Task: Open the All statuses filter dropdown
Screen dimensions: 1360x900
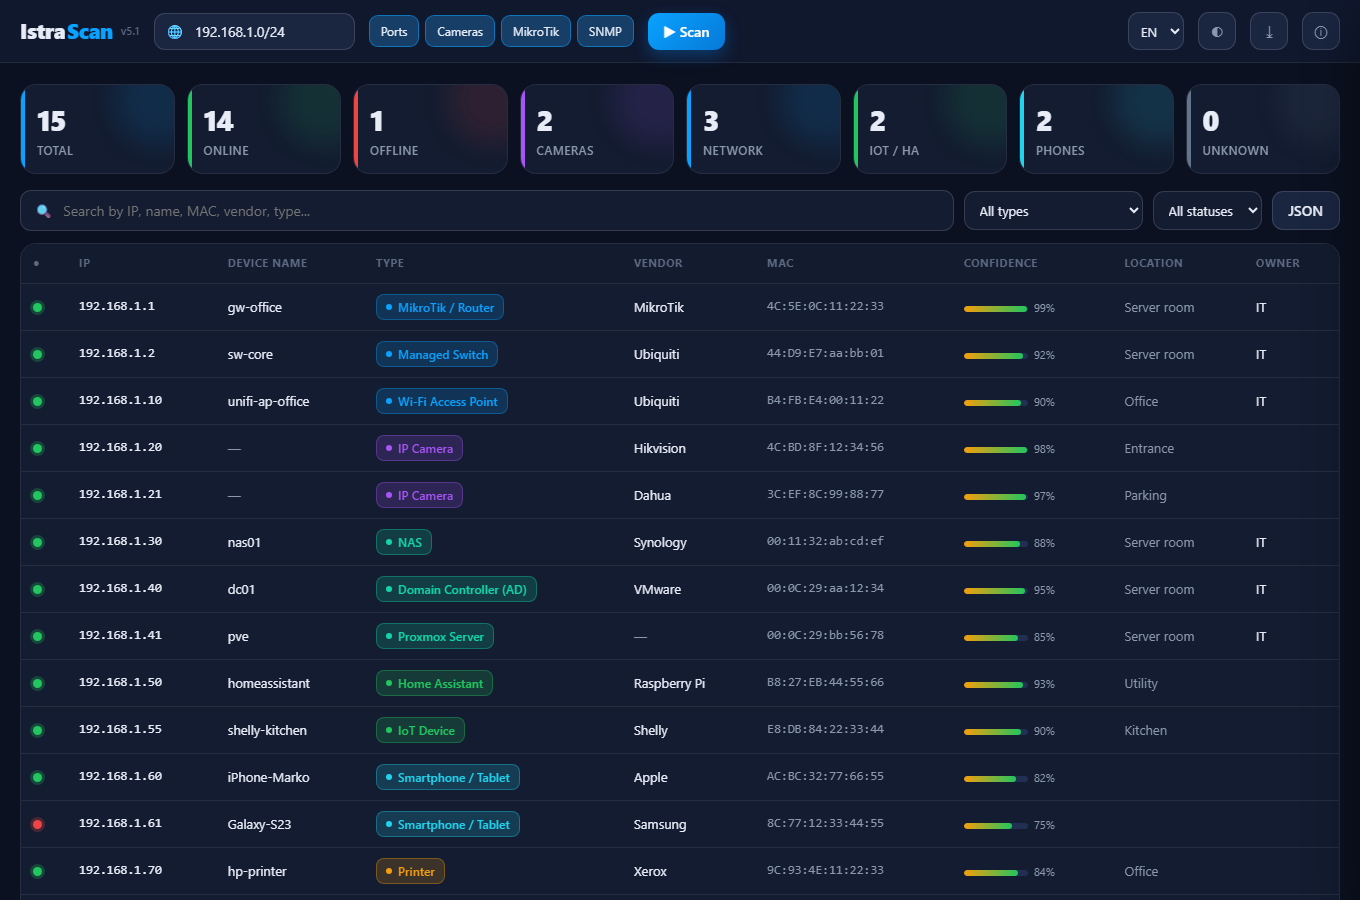Action: pyautogui.click(x=1208, y=211)
